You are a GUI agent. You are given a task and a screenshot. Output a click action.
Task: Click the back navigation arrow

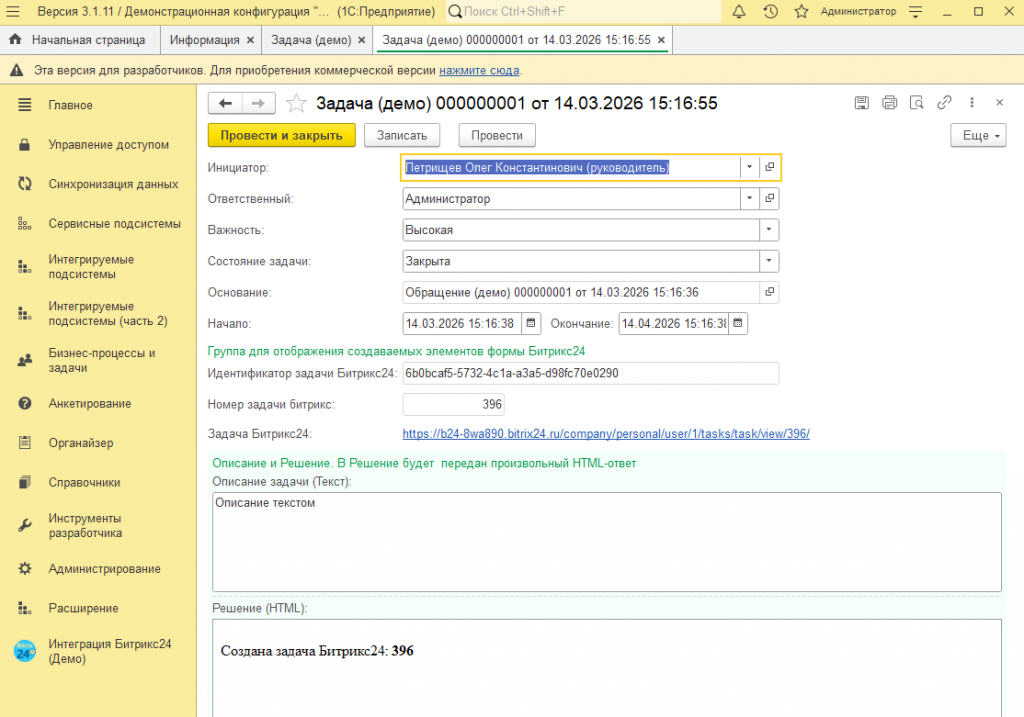click(x=225, y=103)
